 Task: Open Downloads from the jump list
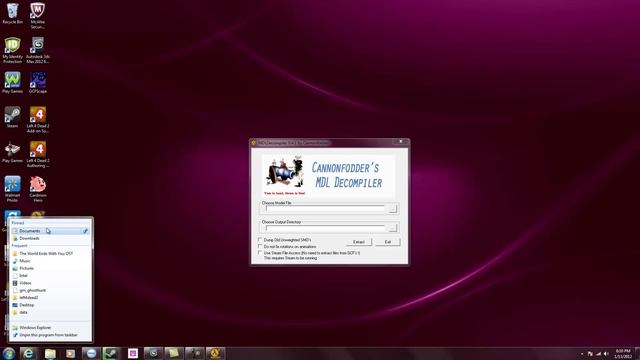click(x=50, y=238)
